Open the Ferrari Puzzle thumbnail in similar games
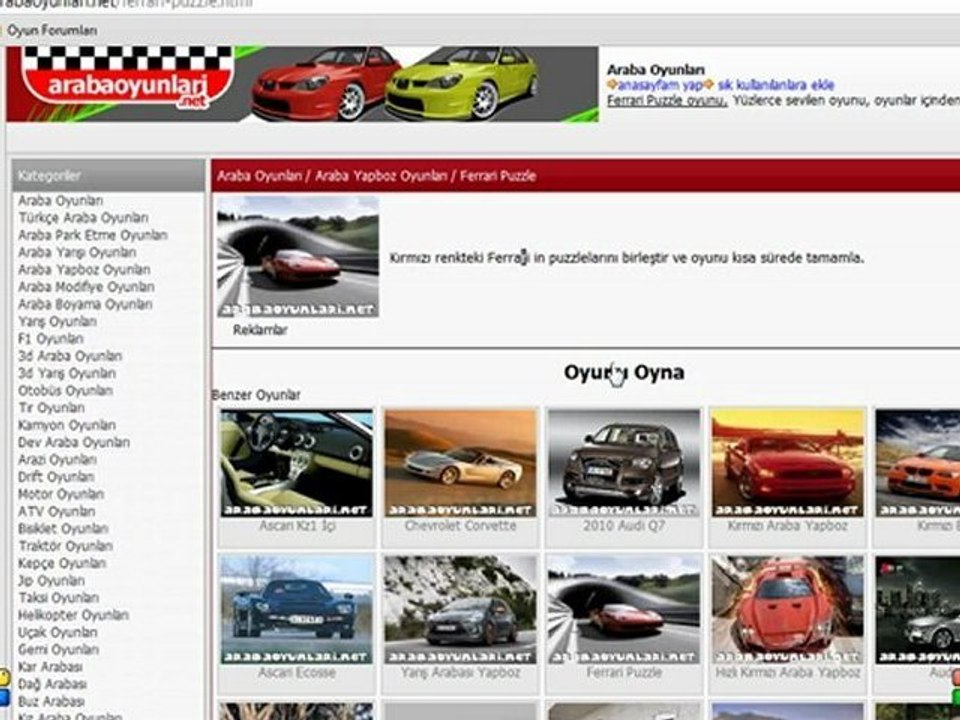This screenshot has width=960, height=720. pos(624,610)
